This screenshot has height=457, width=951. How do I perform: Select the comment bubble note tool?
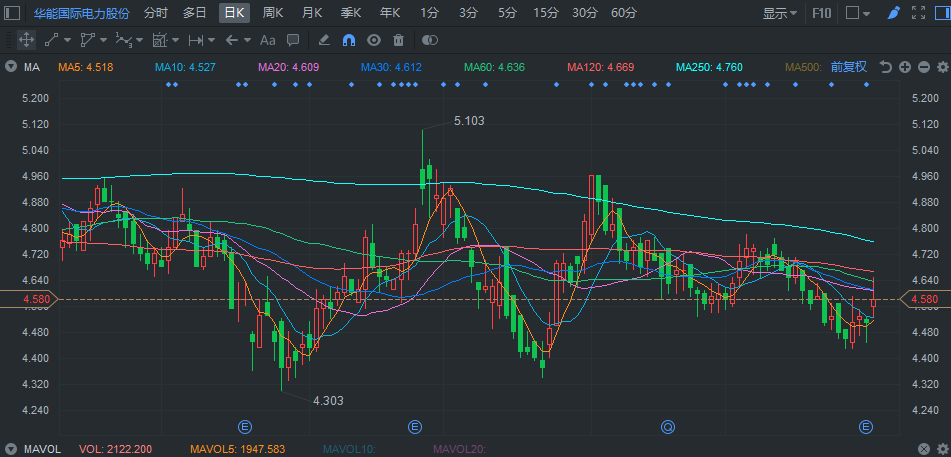click(x=293, y=40)
